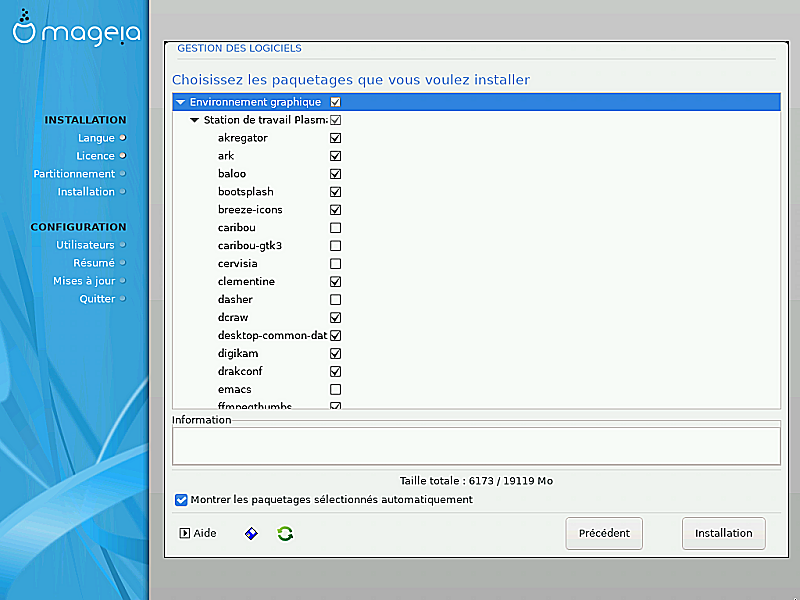This screenshot has width=800, height=600.
Task: Check the emacs package checkbox
Action: 336,389
